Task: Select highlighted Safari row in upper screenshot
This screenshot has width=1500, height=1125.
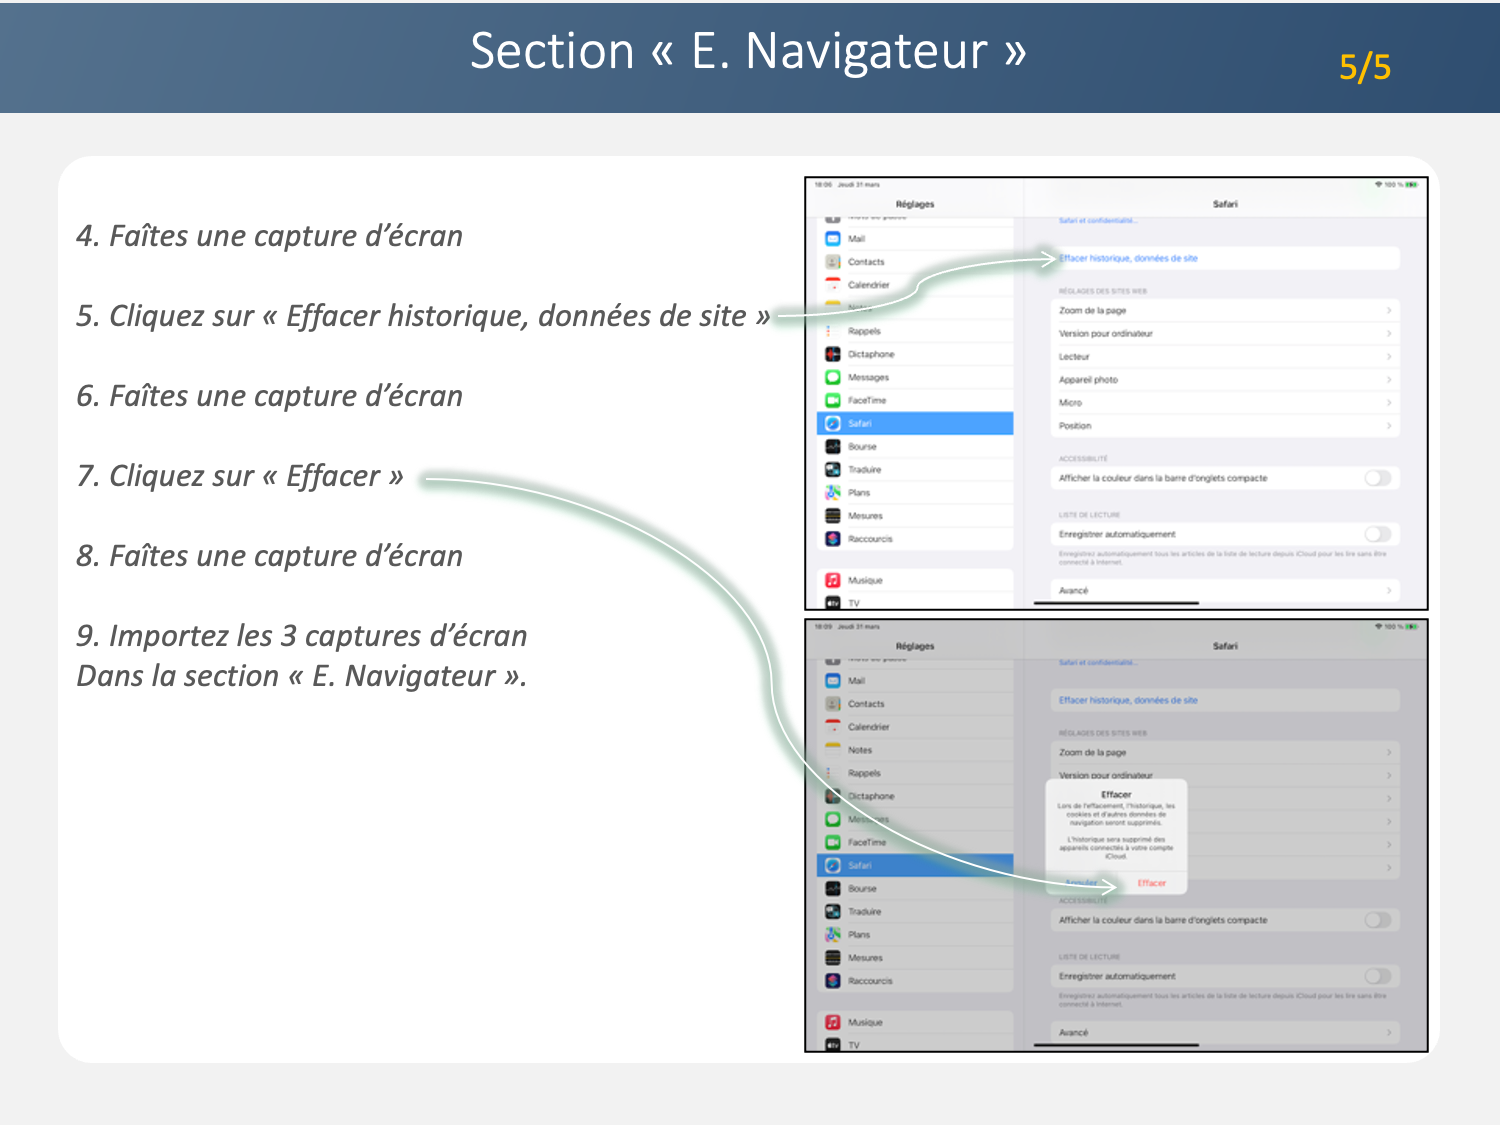Action: [915, 423]
